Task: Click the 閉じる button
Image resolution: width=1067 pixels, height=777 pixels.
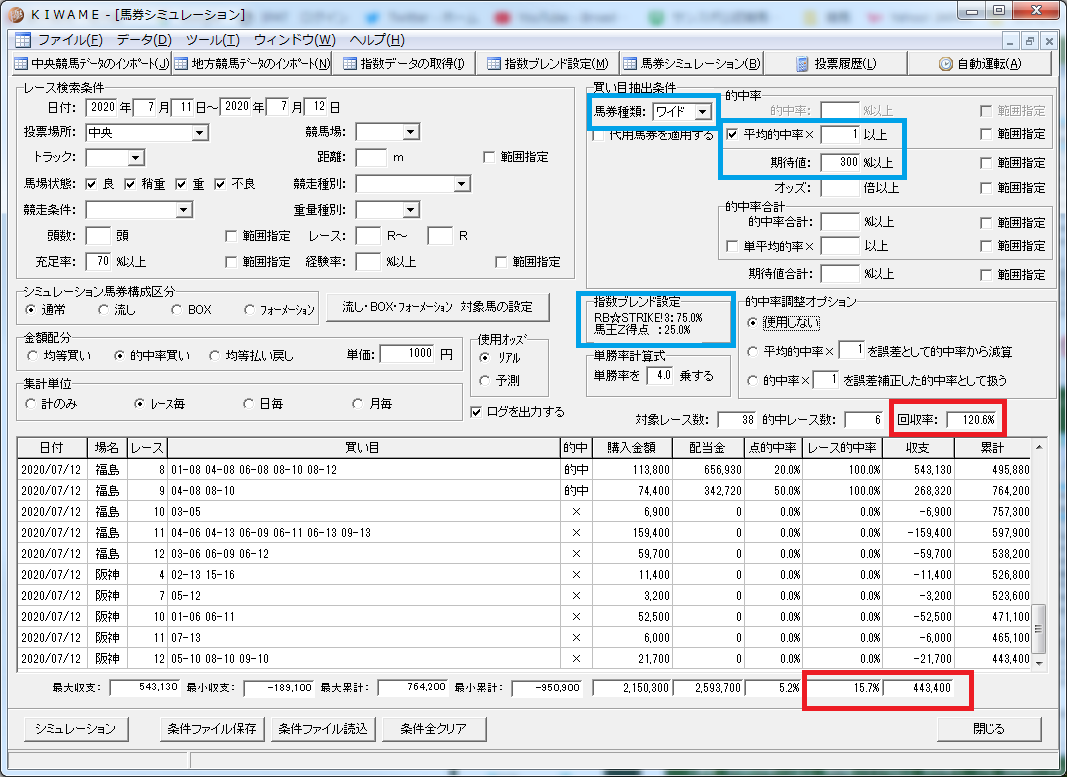Action: 989,729
